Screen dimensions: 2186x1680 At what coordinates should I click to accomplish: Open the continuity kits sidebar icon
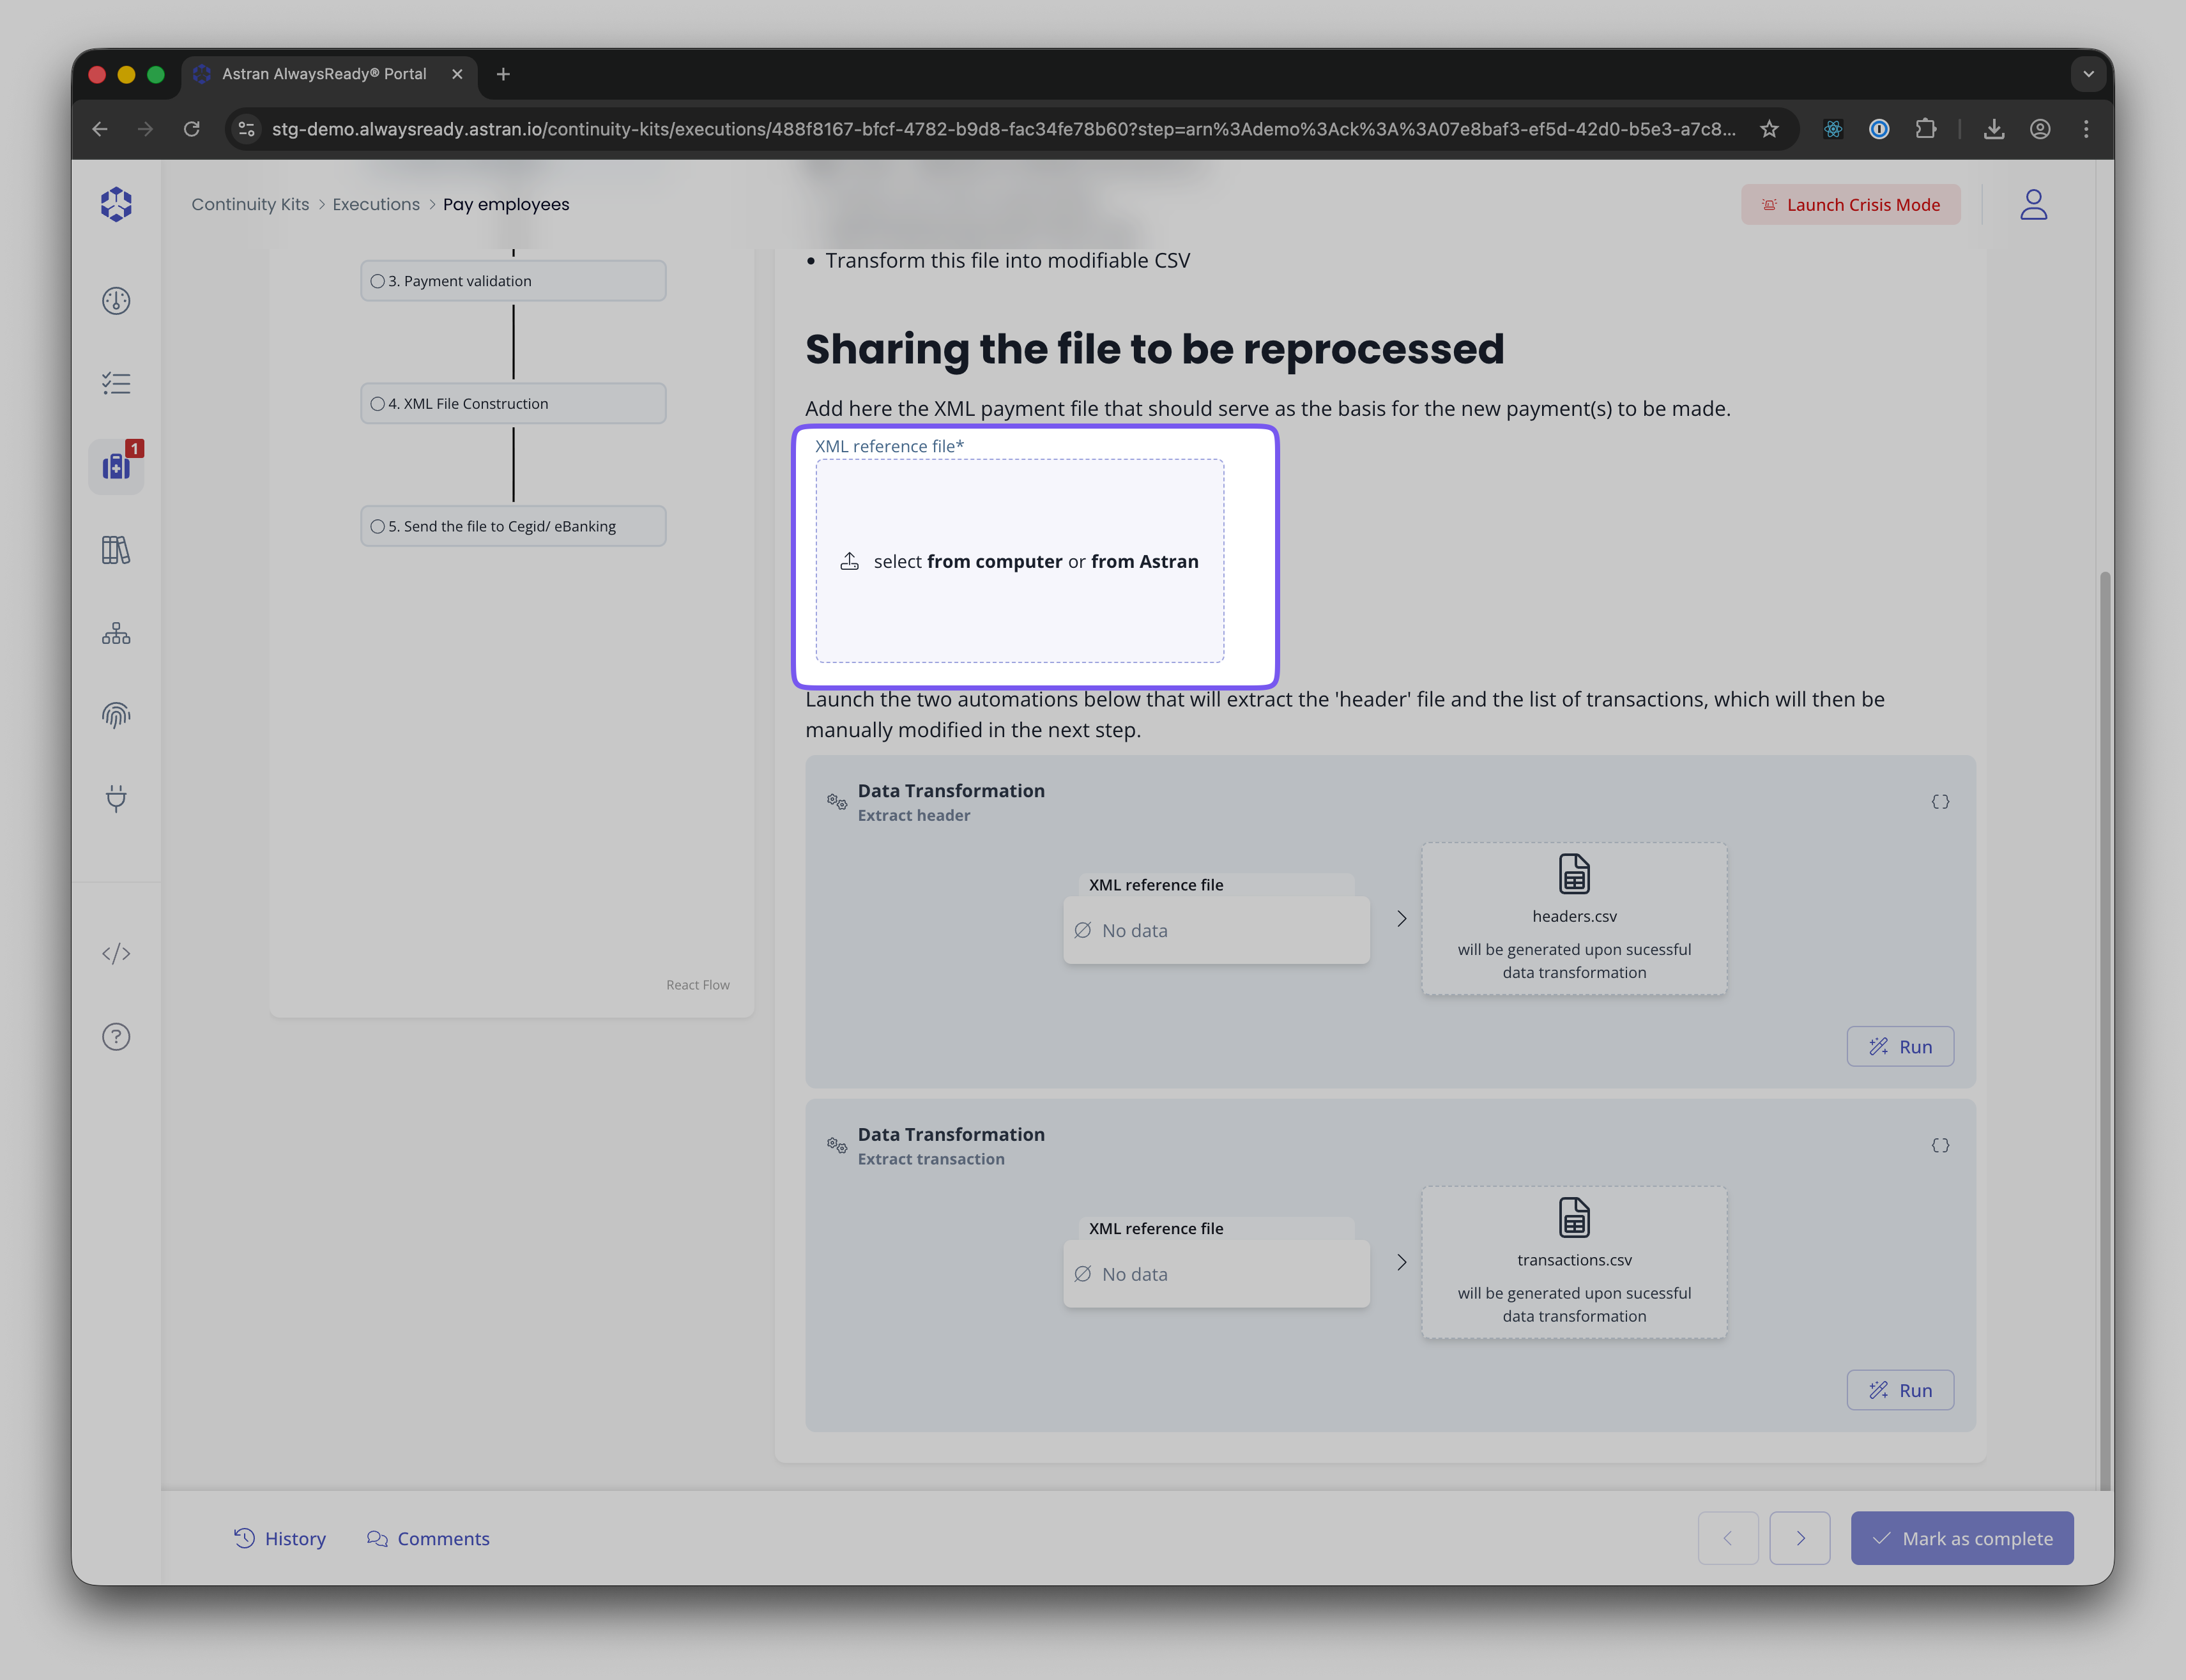pyautogui.click(x=116, y=466)
